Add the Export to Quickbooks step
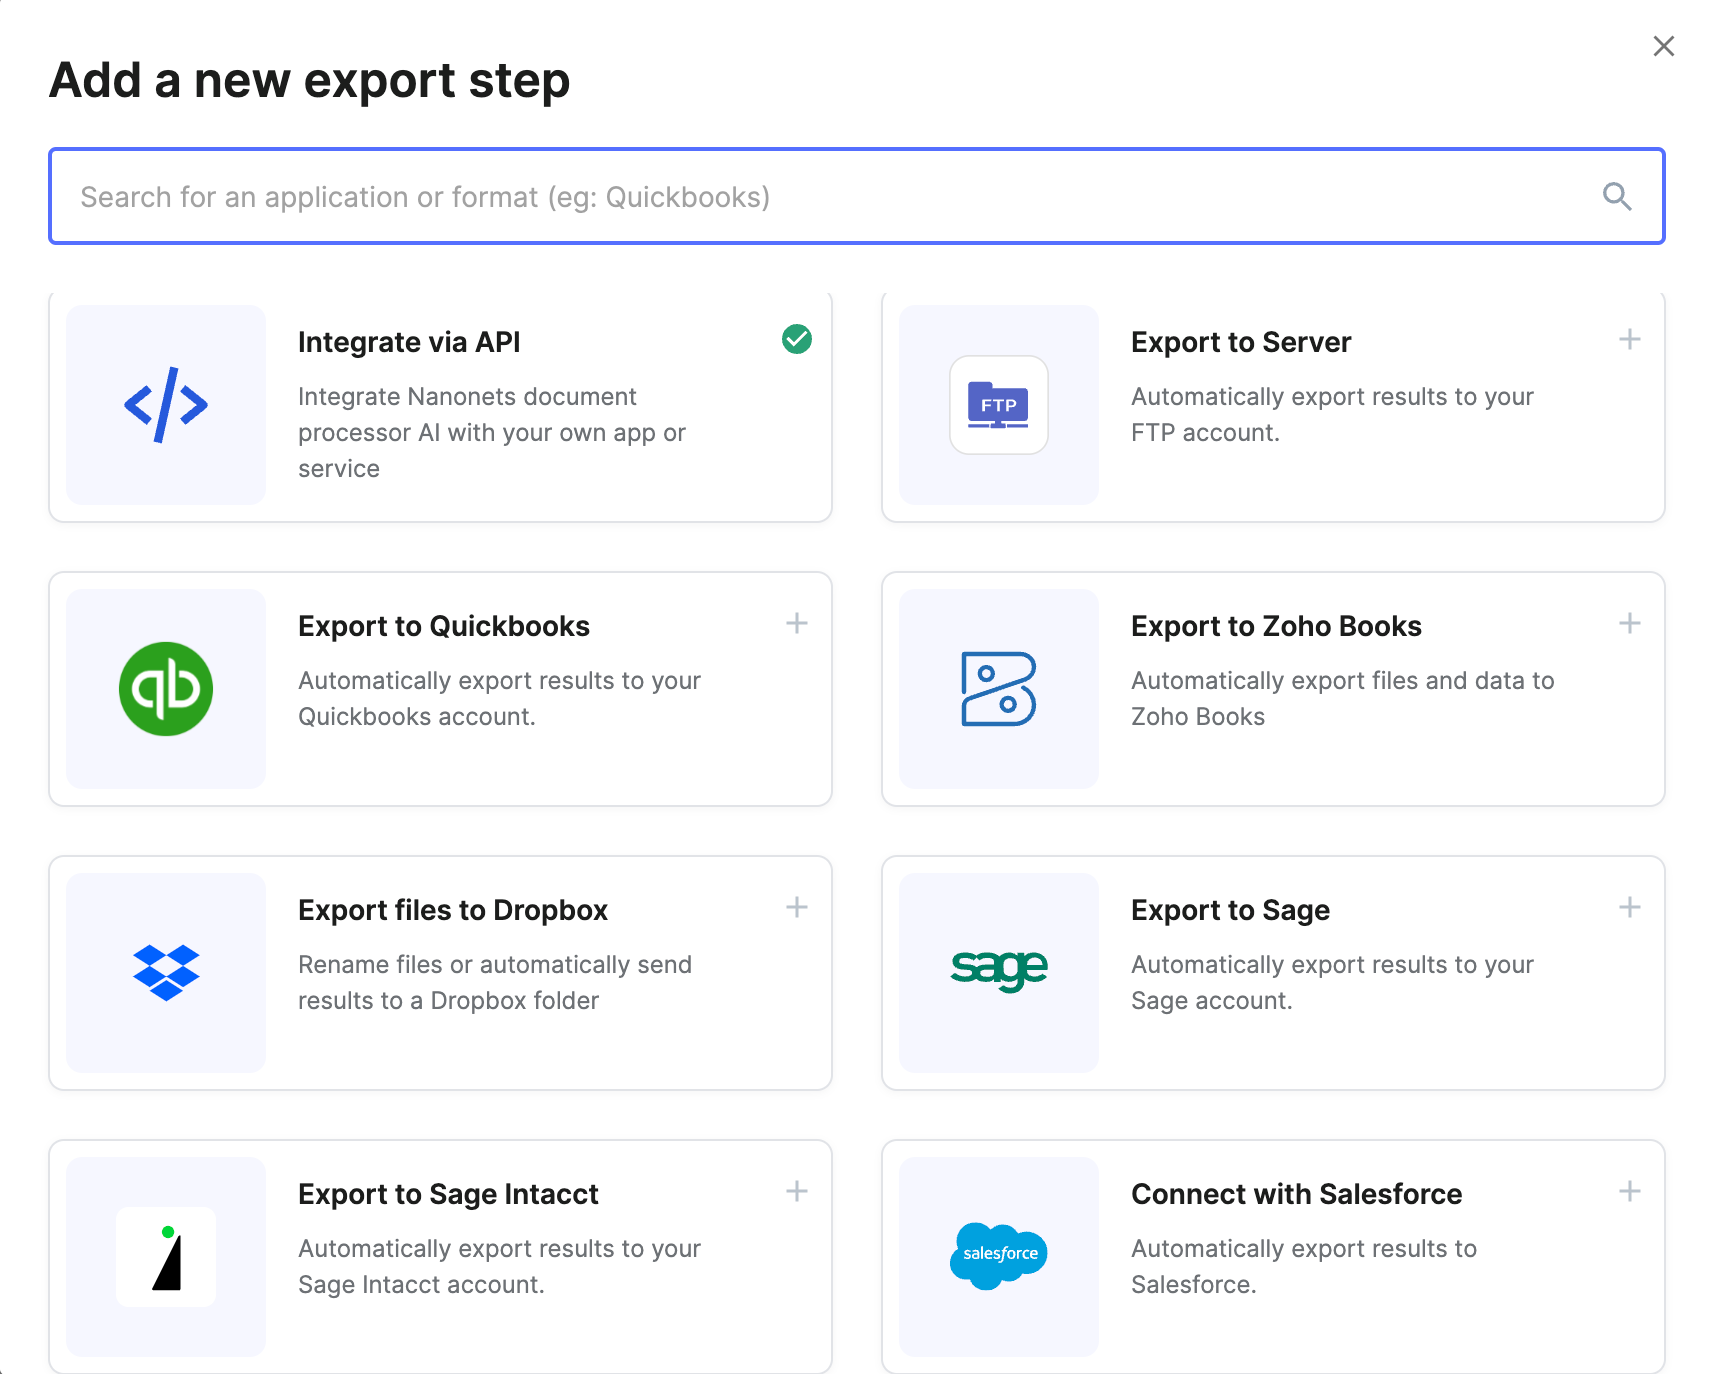The height and width of the screenshot is (1374, 1724). point(797,624)
